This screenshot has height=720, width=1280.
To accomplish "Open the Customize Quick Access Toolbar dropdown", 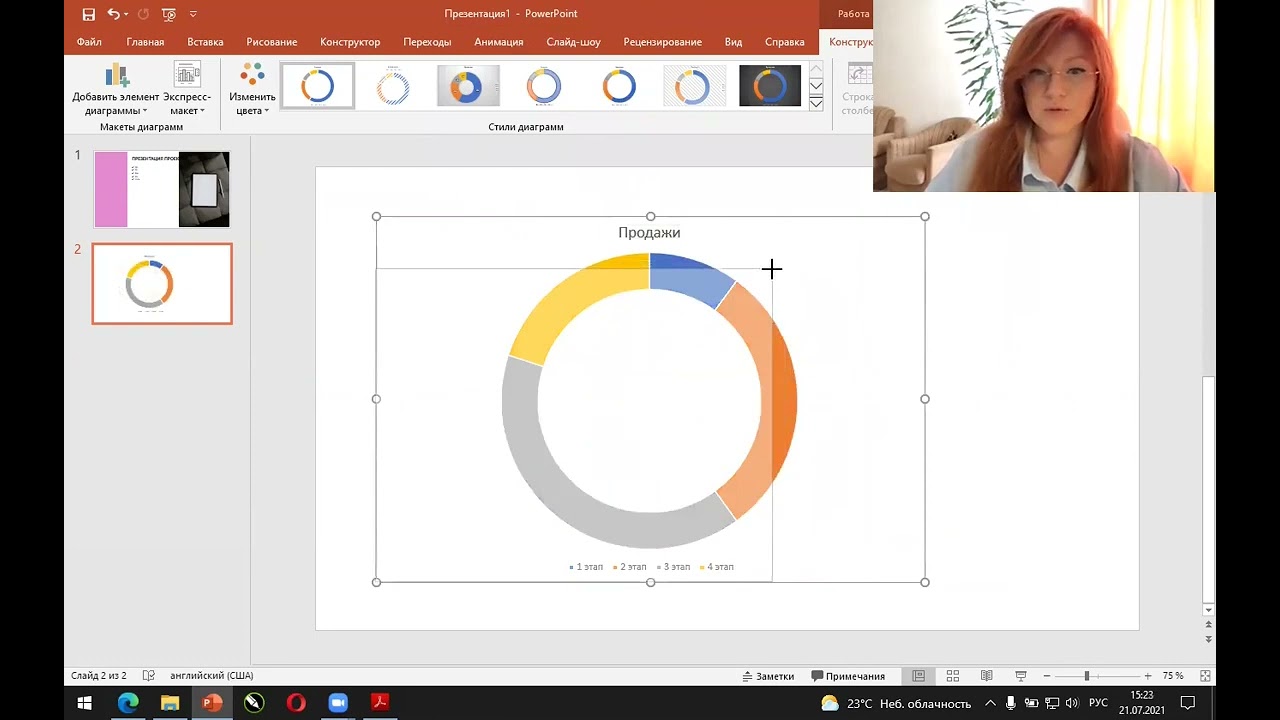I will [x=193, y=14].
